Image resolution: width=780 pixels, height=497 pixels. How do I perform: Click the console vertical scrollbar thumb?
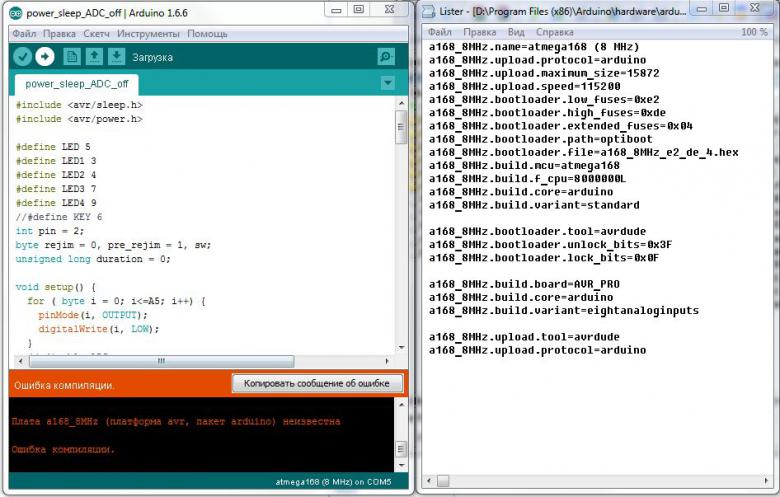pos(400,449)
